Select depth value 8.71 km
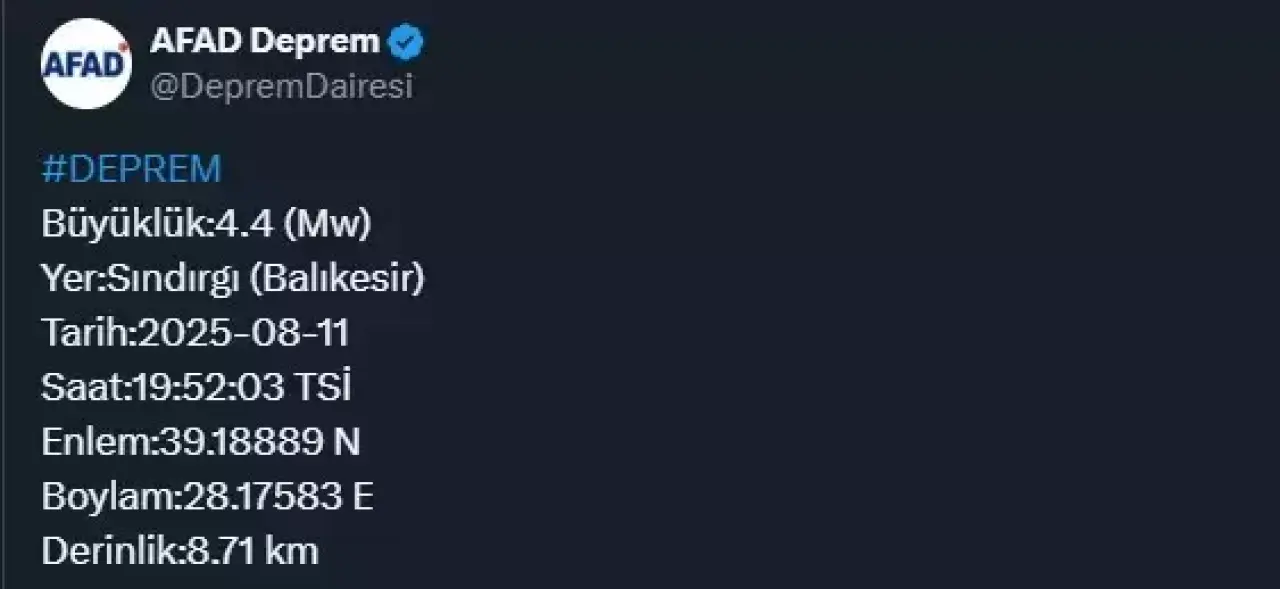The width and height of the screenshot is (1280, 589). [253, 550]
